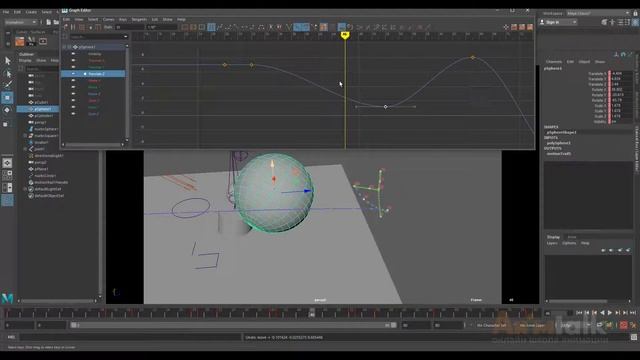Click the Translate X value field in Channel Box
The image size is (640, 360).
coord(622,74)
